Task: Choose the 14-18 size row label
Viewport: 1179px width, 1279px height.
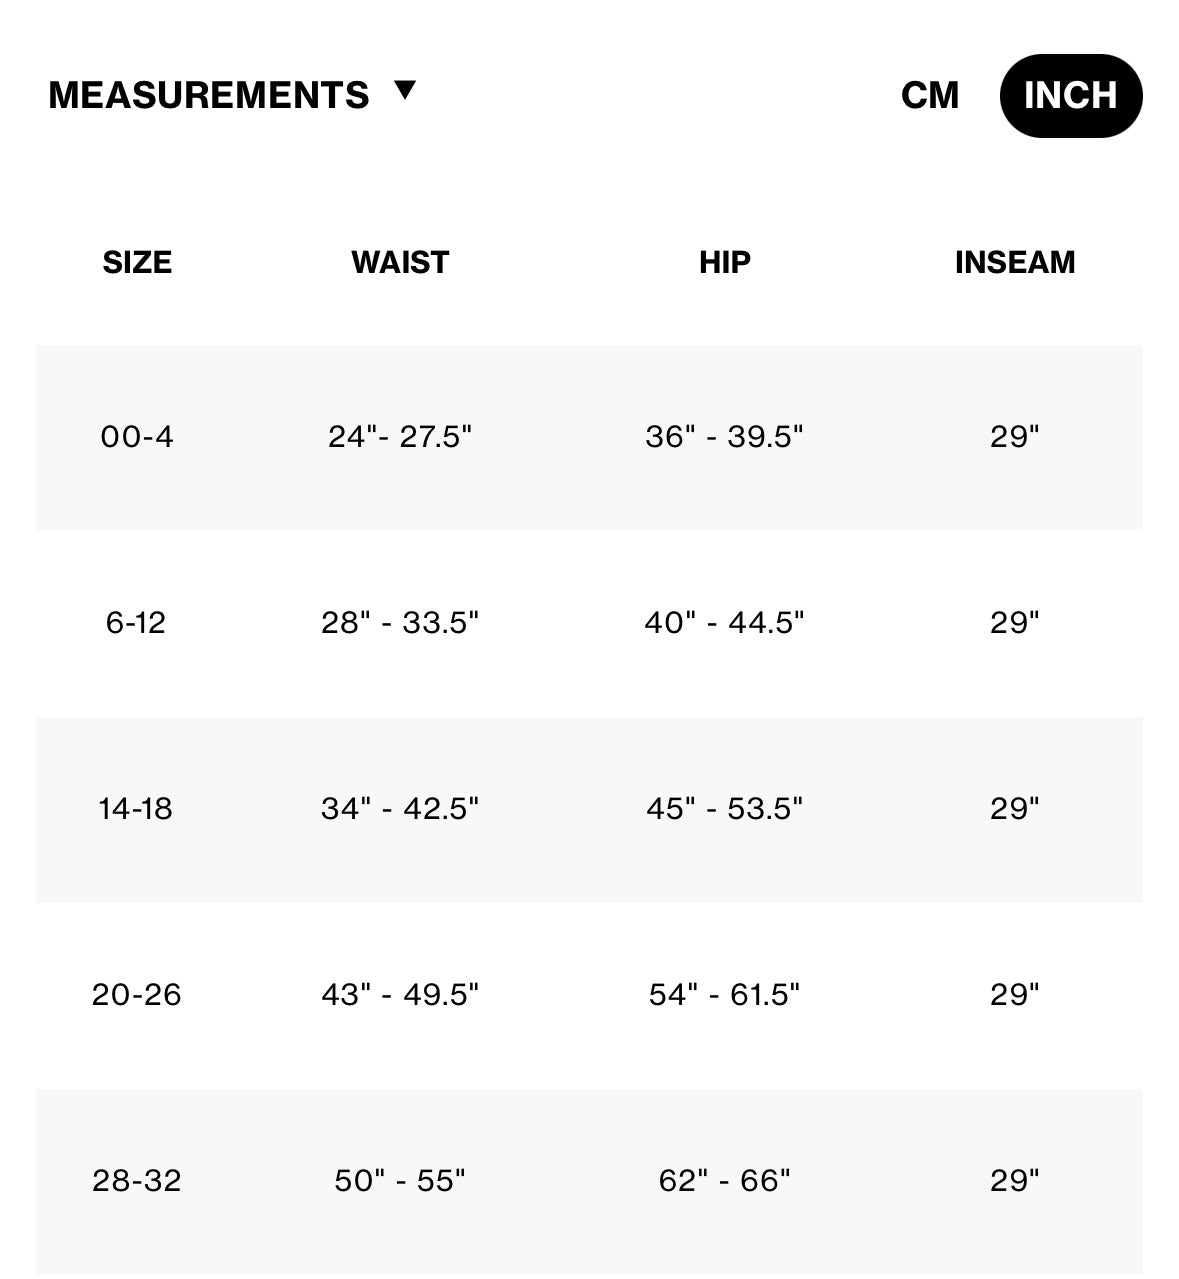Action: pyautogui.click(x=136, y=808)
